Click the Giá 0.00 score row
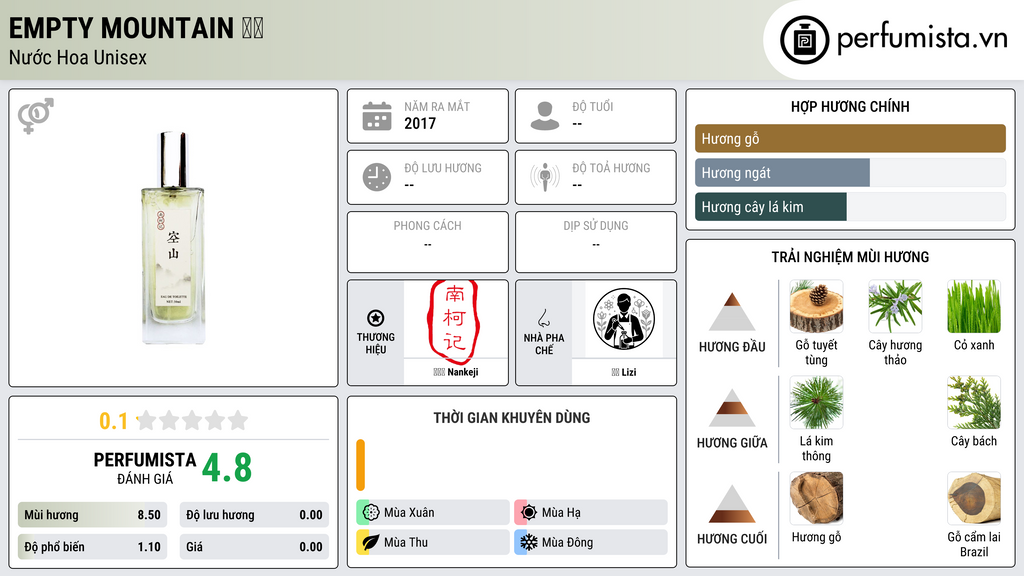 coord(254,547)
